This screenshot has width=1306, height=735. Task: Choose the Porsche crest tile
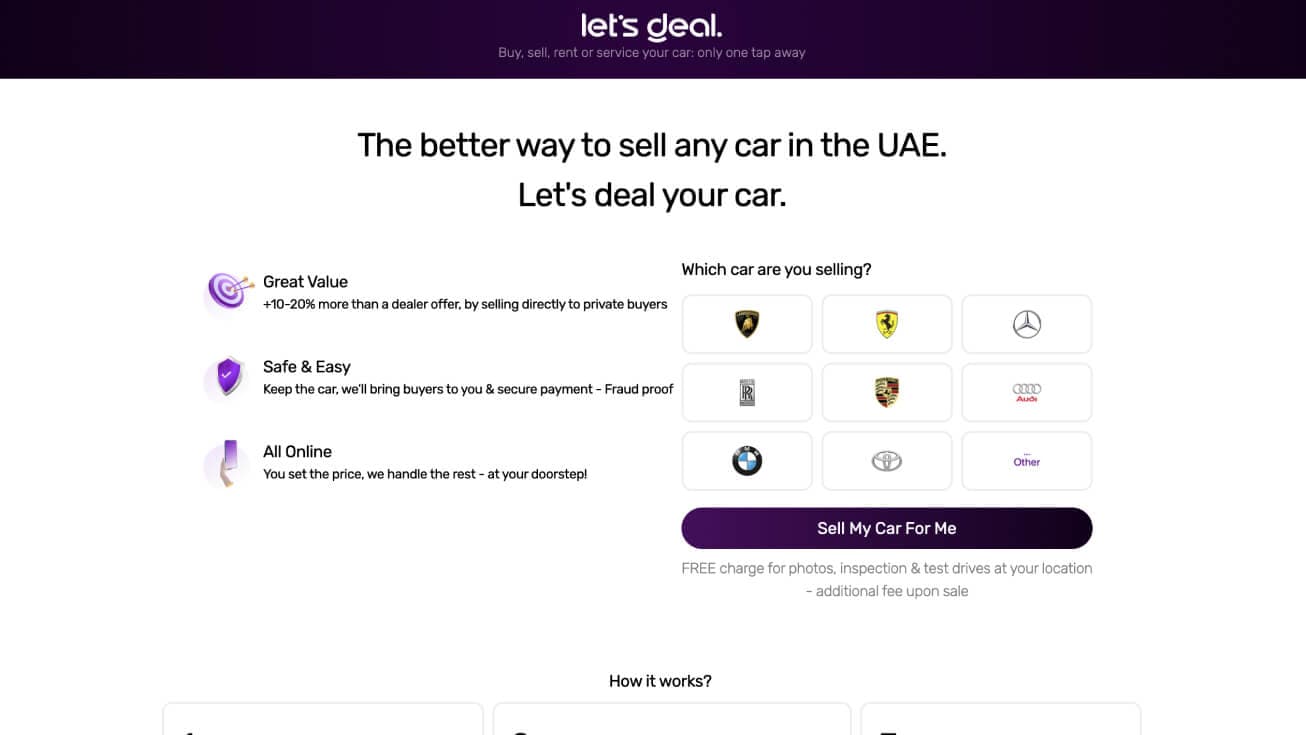[887, 393]
